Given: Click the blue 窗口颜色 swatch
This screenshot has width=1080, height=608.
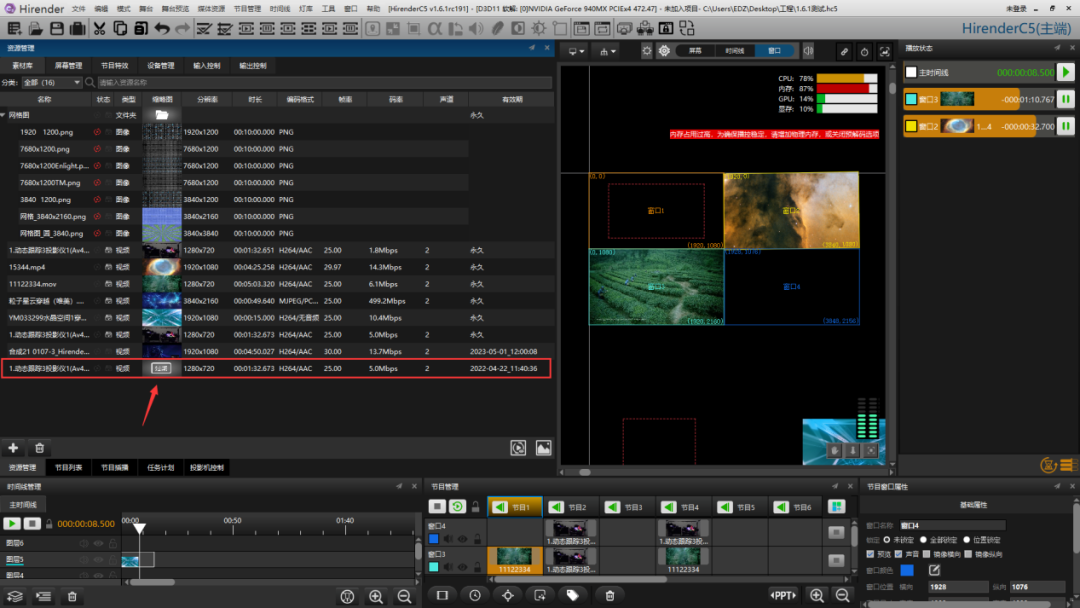Looking at the screenshot, I should 907,570.
